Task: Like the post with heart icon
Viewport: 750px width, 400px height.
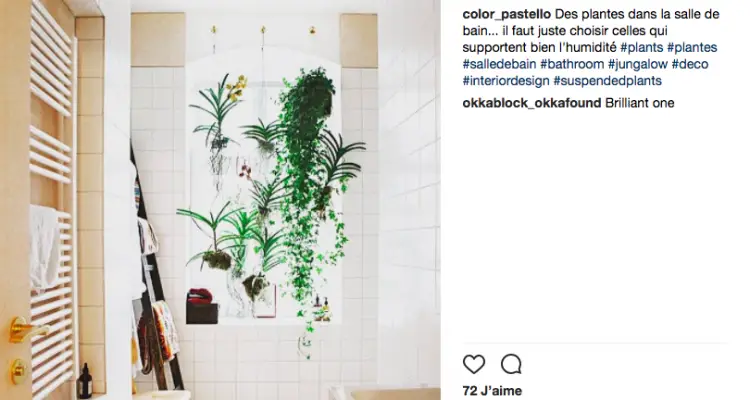Action: click(474, 365)
